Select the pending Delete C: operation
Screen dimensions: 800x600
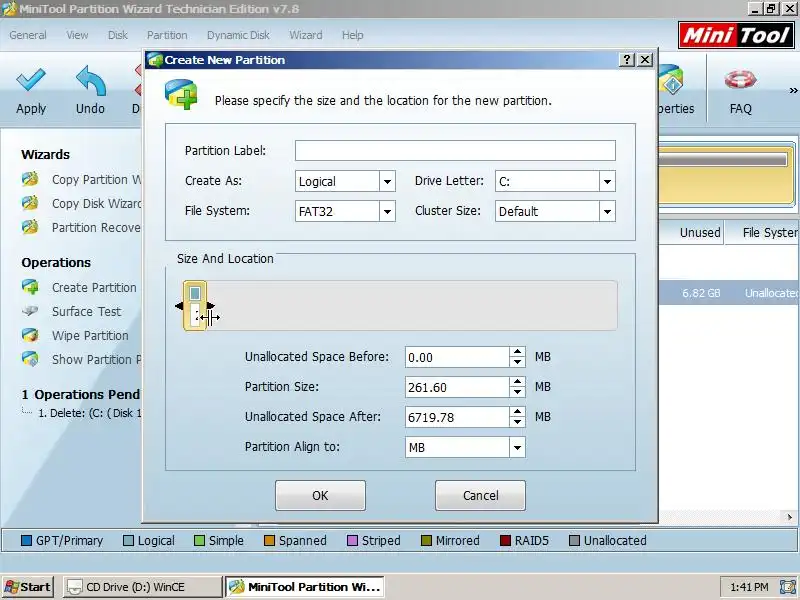(x=89, y=413)
